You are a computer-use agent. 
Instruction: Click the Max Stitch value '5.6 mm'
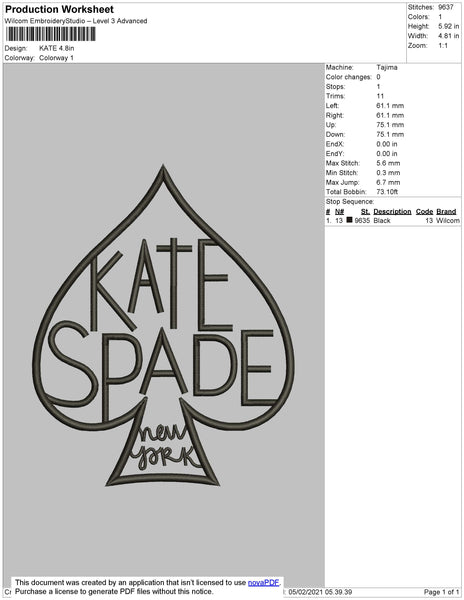pos(388,163)
